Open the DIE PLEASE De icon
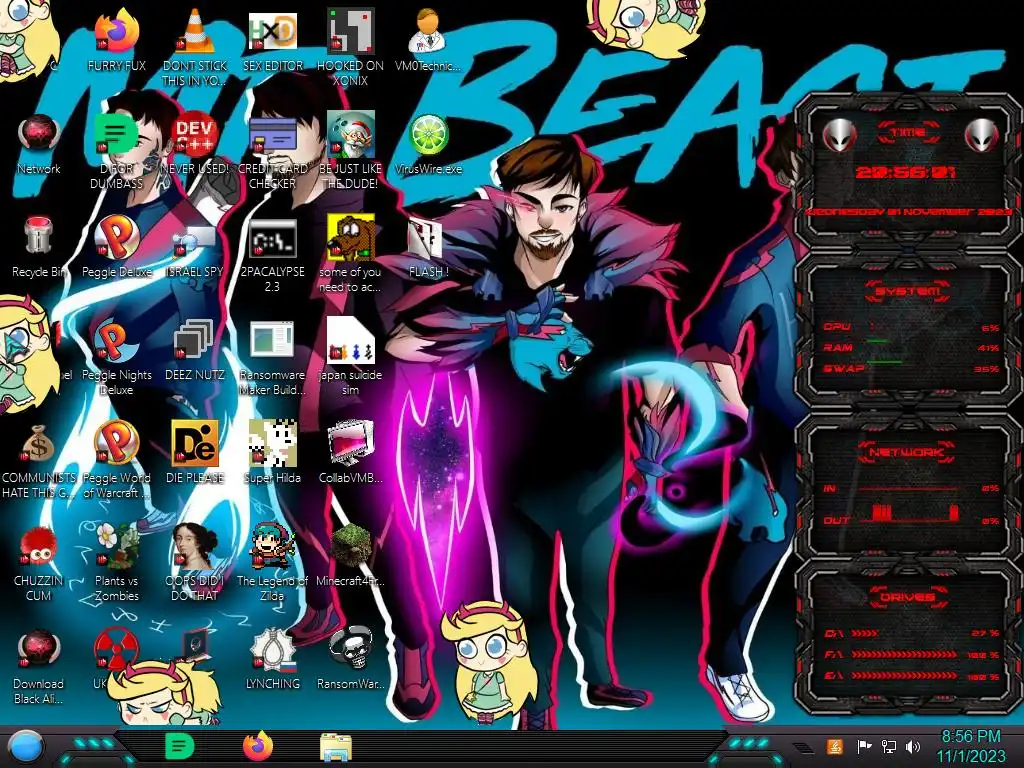Screen dimensions: 1024x768 pos(195,444)
